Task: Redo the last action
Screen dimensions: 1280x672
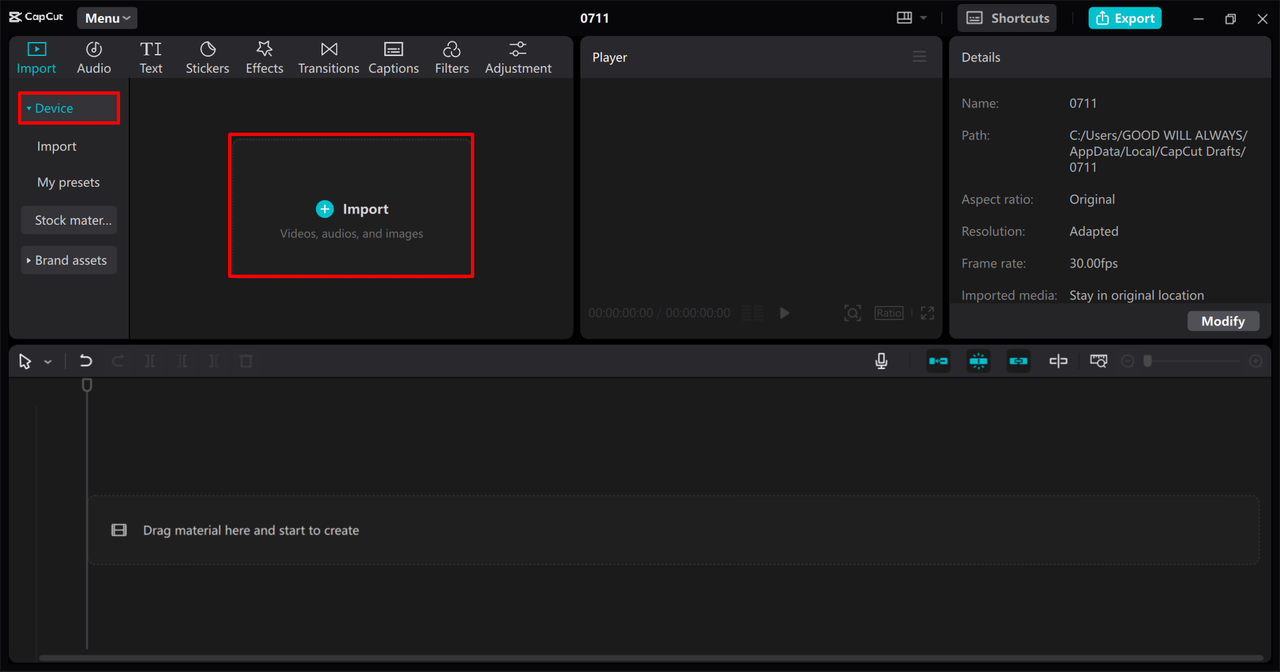Action: (118, 361)
